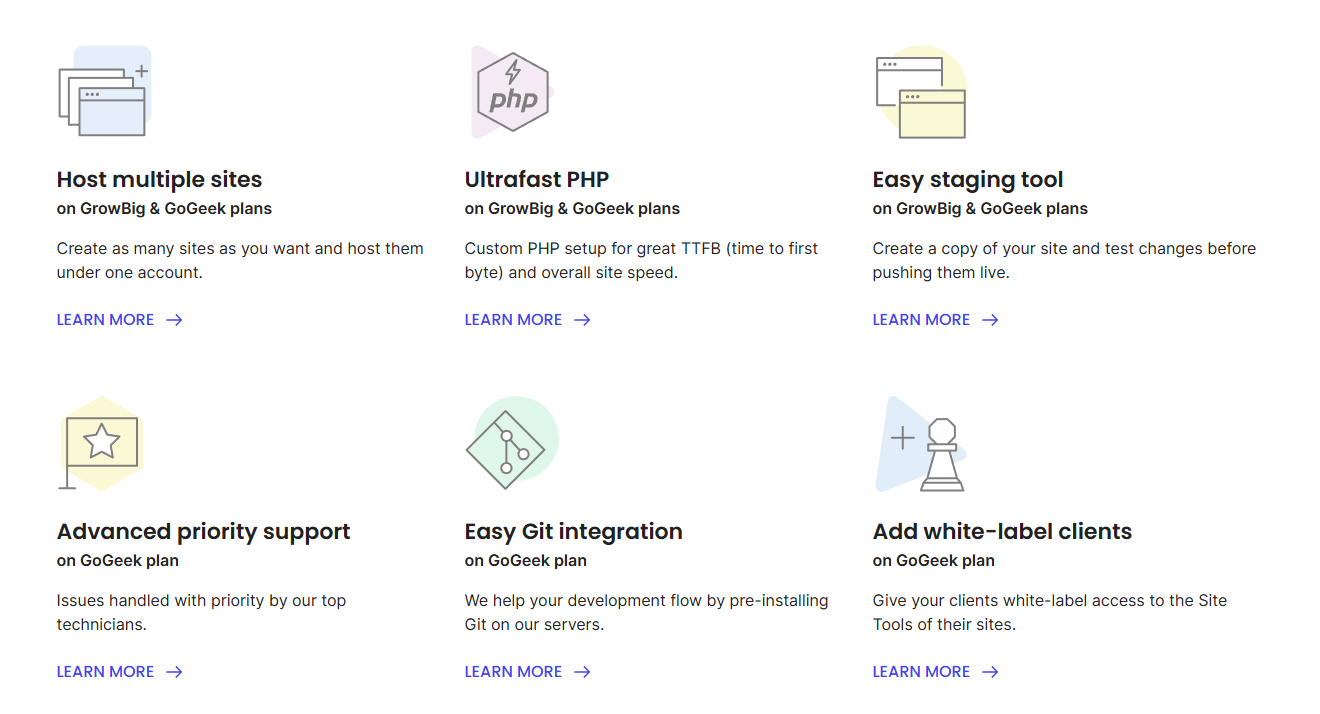
Task: Click the arrow beside Host multiple sites Learn More
Action: pyautogui.click(x=174, y=320)
